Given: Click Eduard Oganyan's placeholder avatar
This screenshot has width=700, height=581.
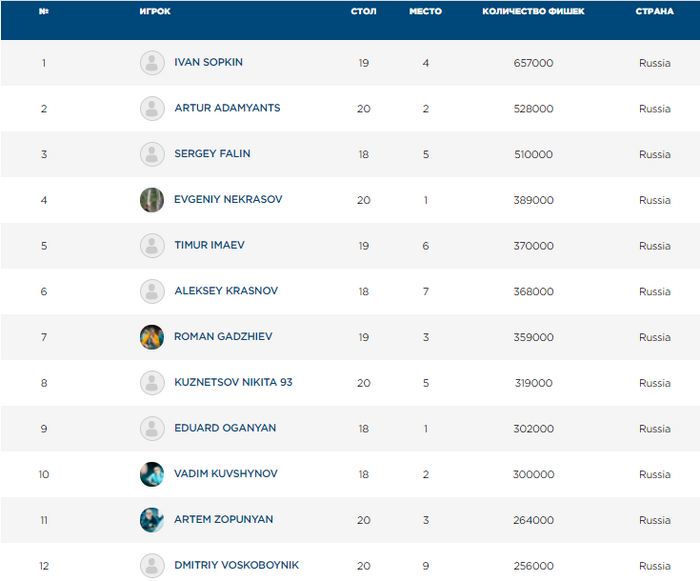Looking at the screenshot, I should 152,428.
